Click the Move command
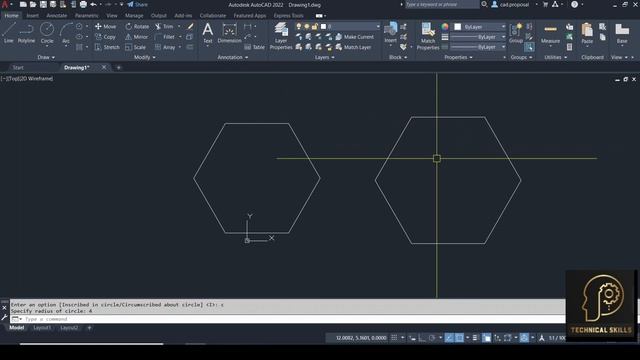This screenshot has height=360, width=640. click(105, 26)
